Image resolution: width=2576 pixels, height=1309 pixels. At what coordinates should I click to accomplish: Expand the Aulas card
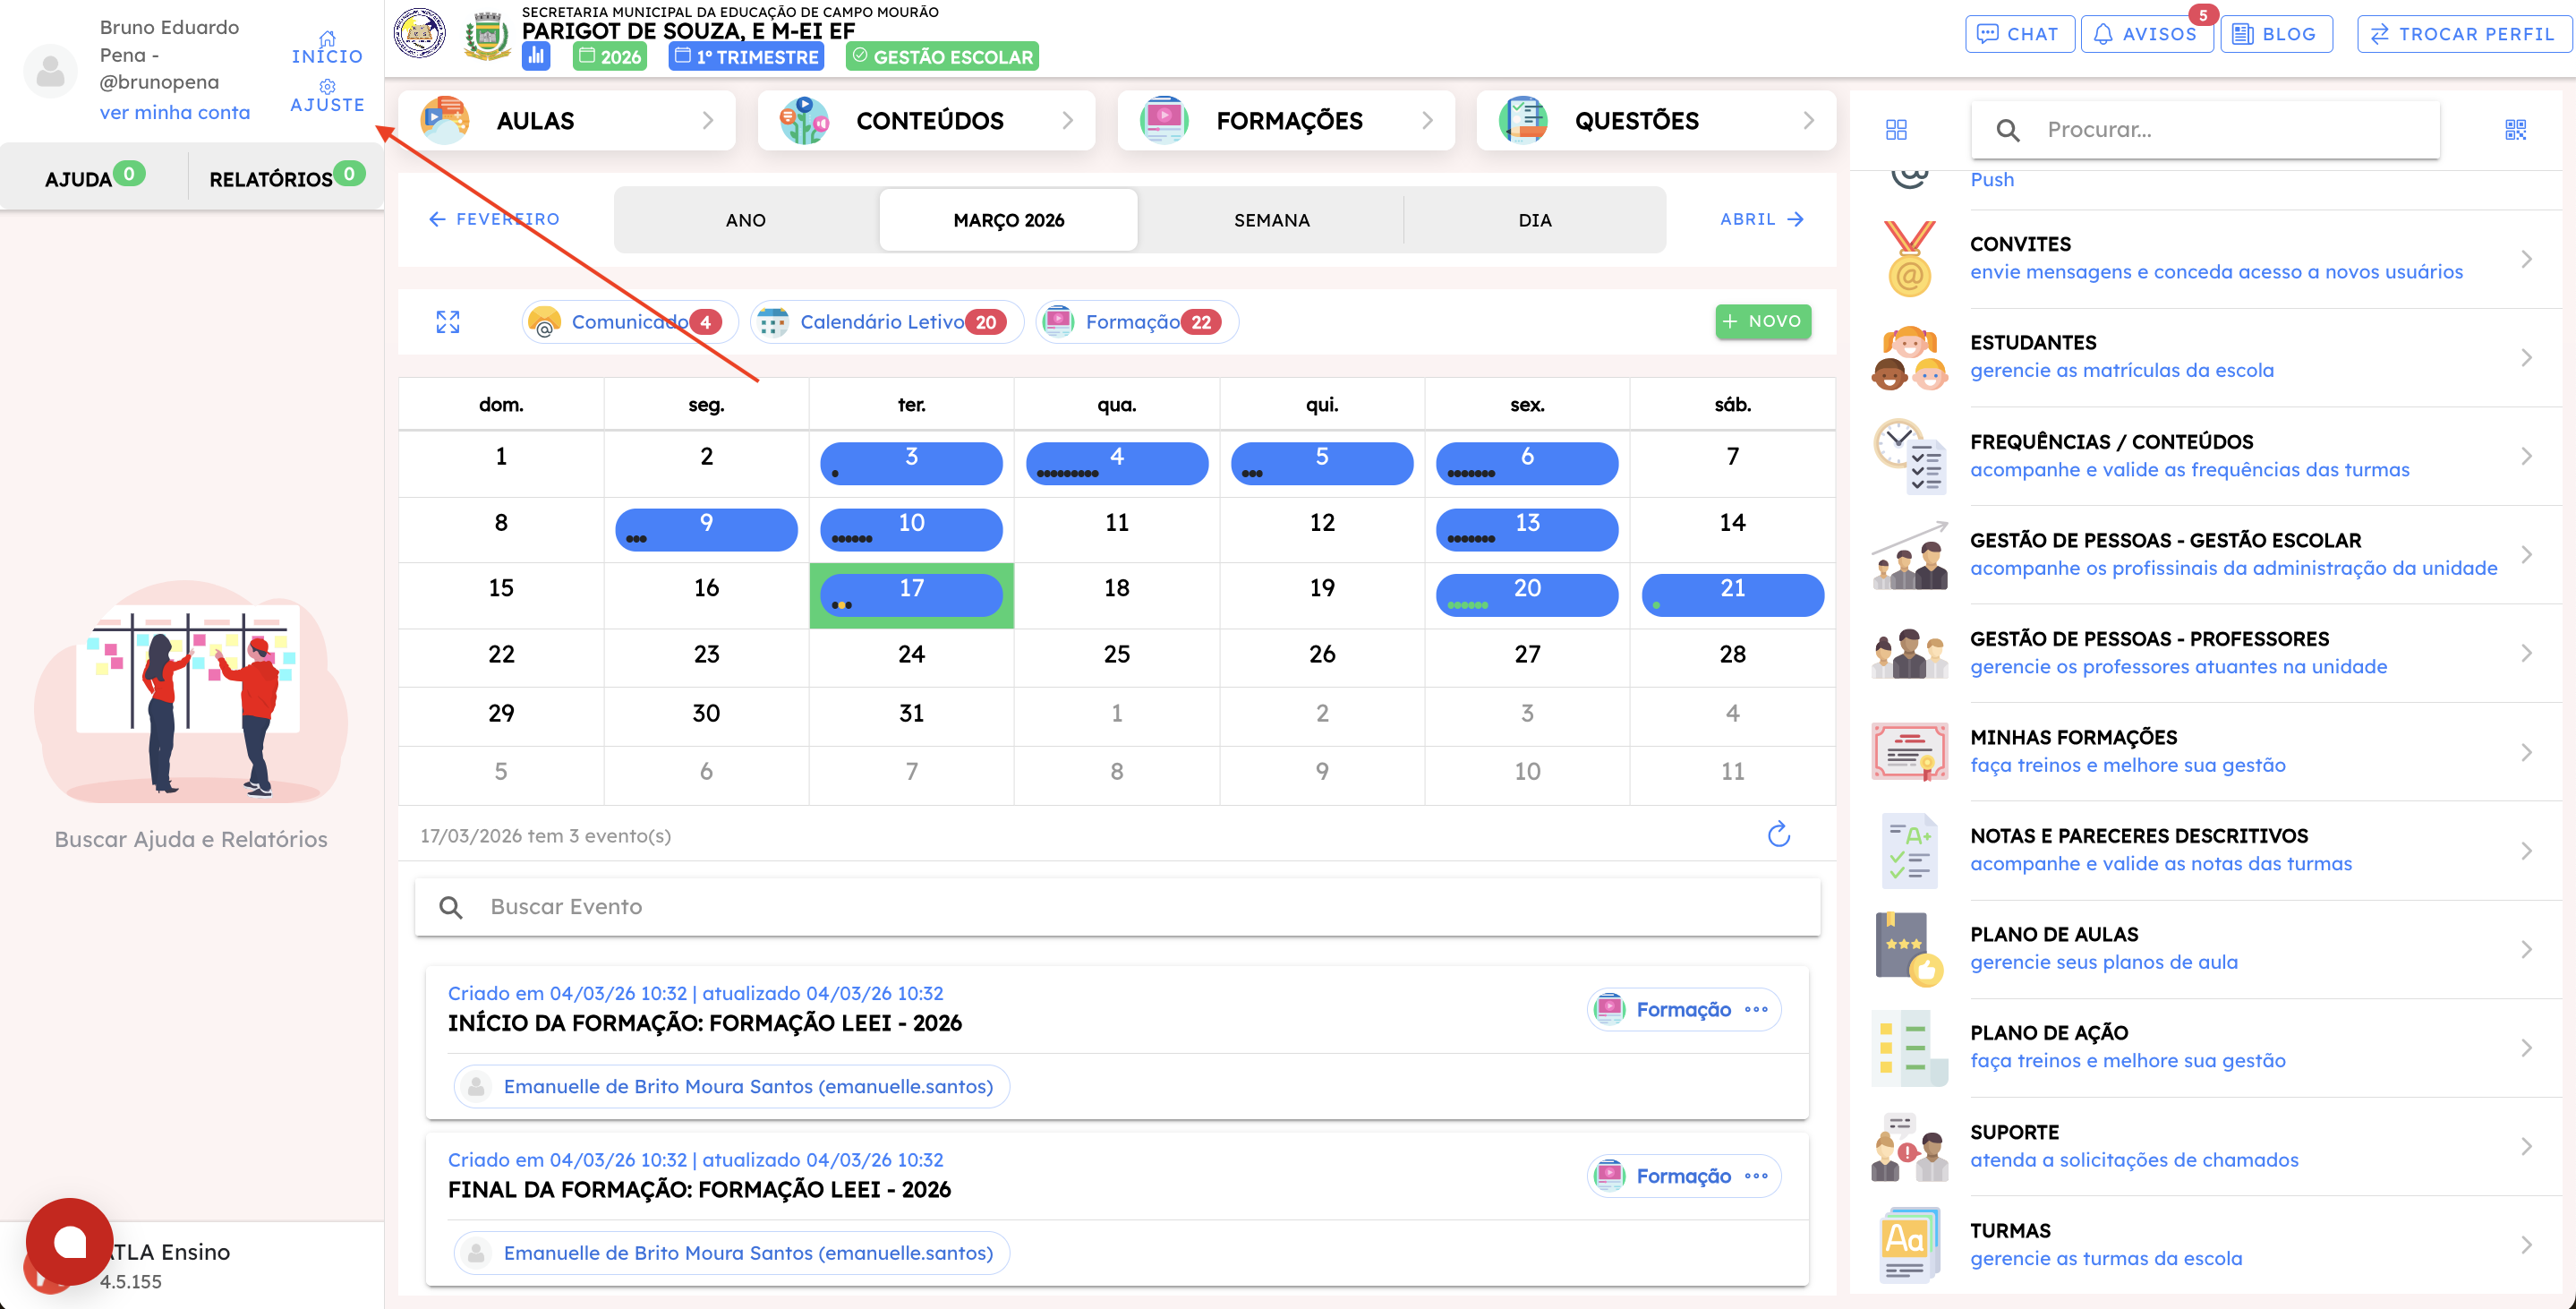point(566,121)
